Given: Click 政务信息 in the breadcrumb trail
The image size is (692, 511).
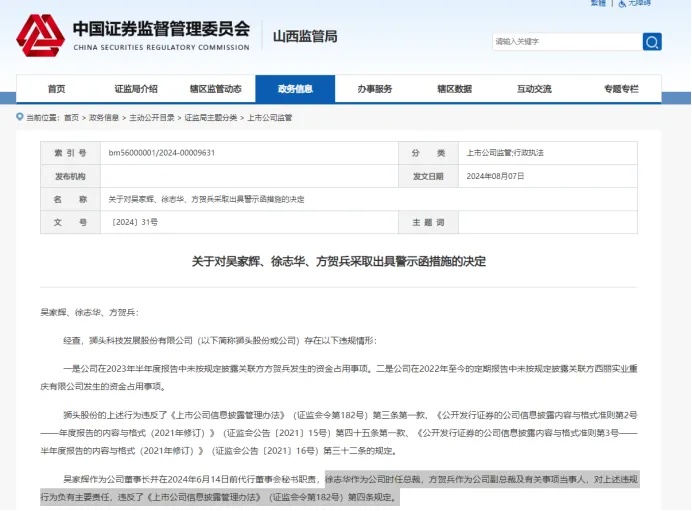Looking at the screenshot, I should (104, 118).
